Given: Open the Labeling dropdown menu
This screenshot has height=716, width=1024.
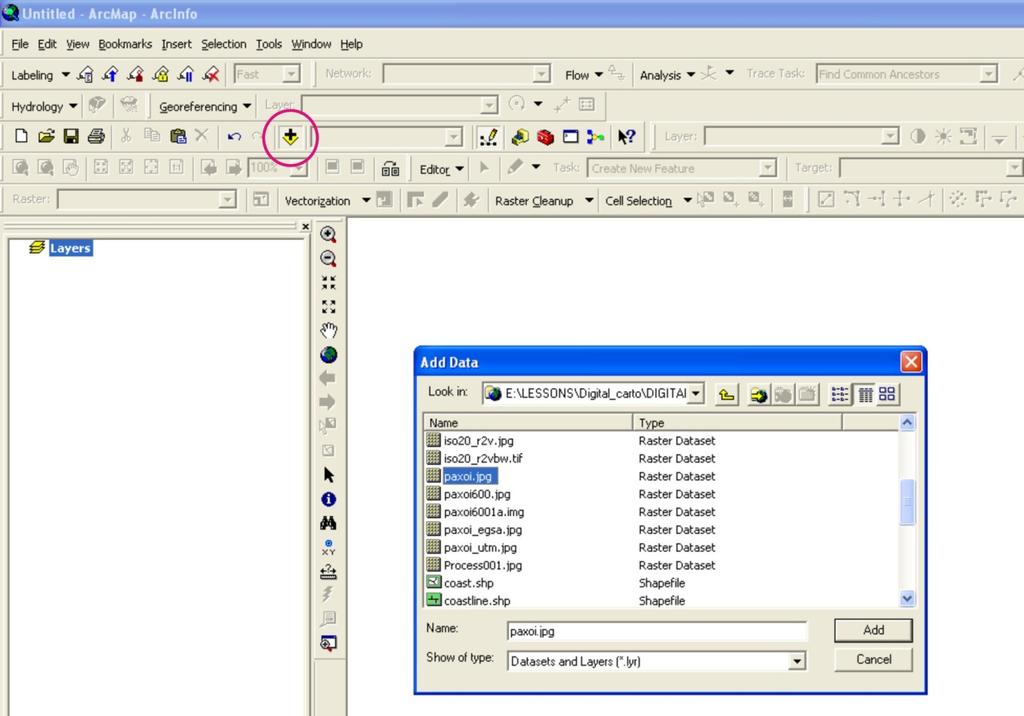Looking at the screenshot, I should [40, 74].
